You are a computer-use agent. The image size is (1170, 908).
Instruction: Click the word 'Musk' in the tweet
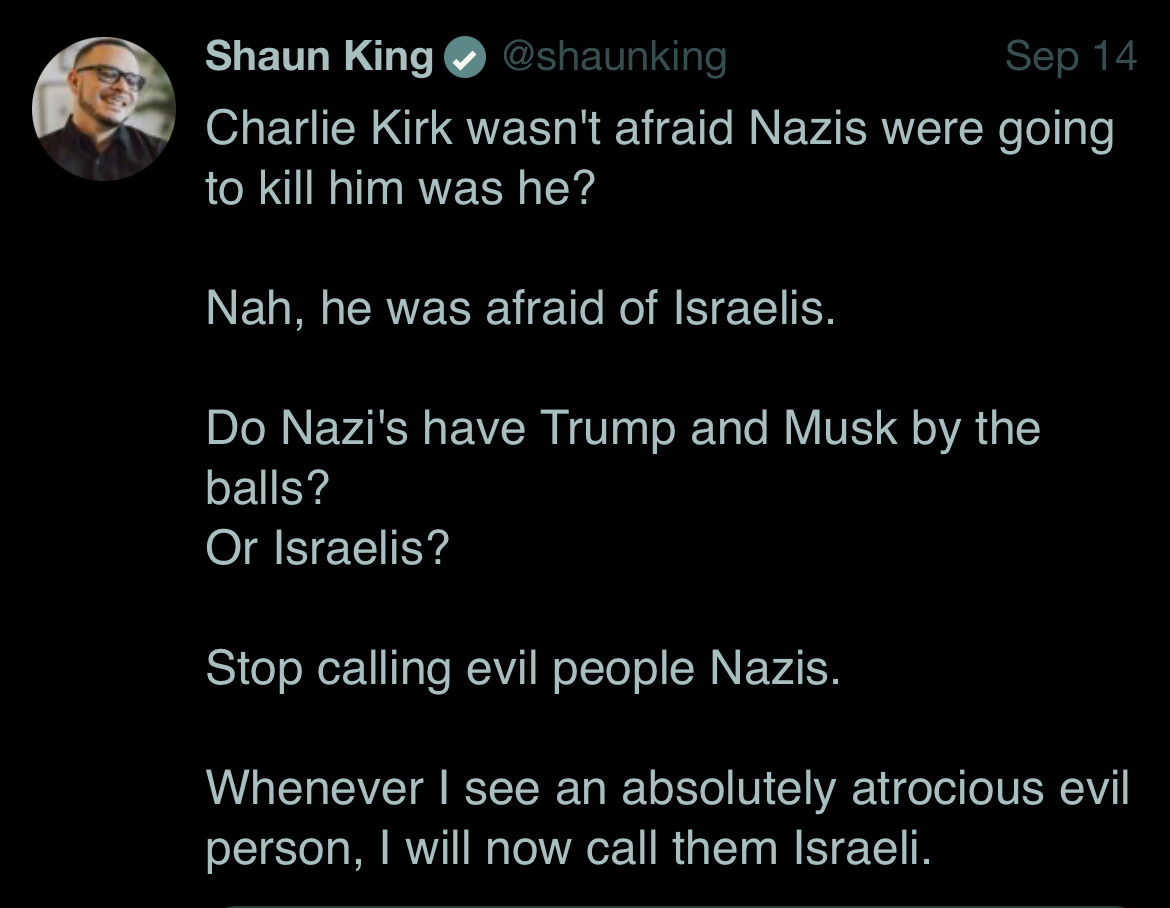pos(840,429)
